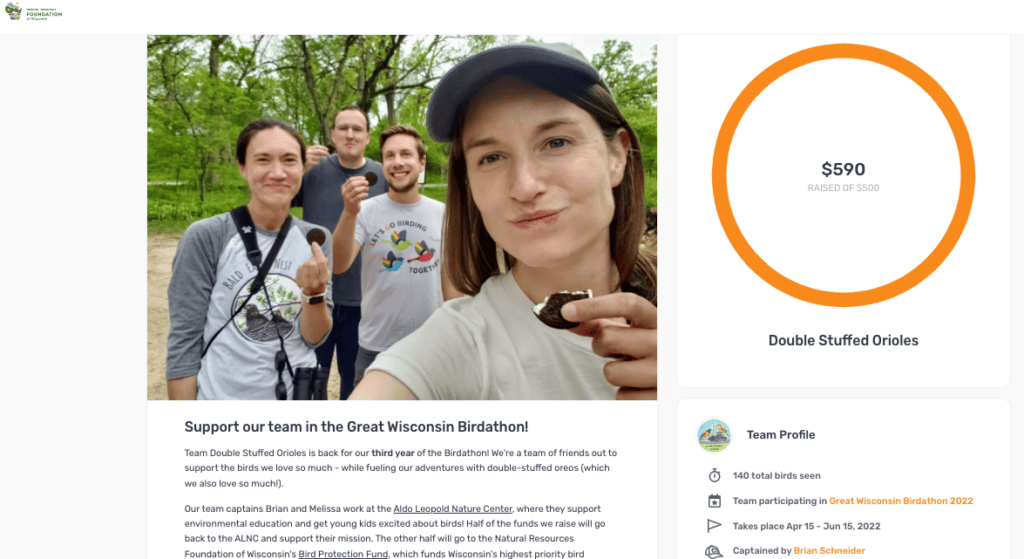
Task: Click the team profile avatar image
Action: point(714,436)
